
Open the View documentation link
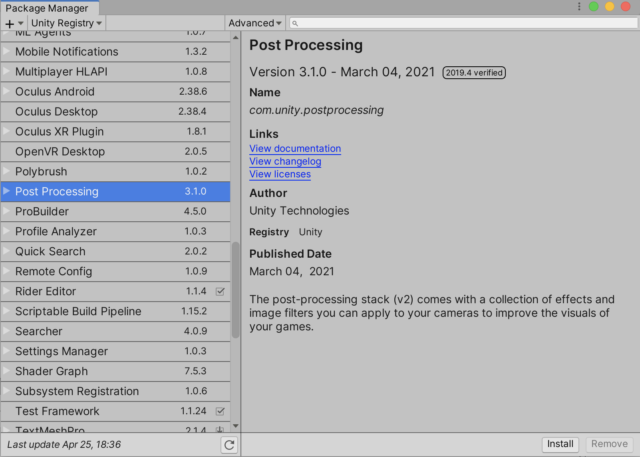click(x=295, y=149)
